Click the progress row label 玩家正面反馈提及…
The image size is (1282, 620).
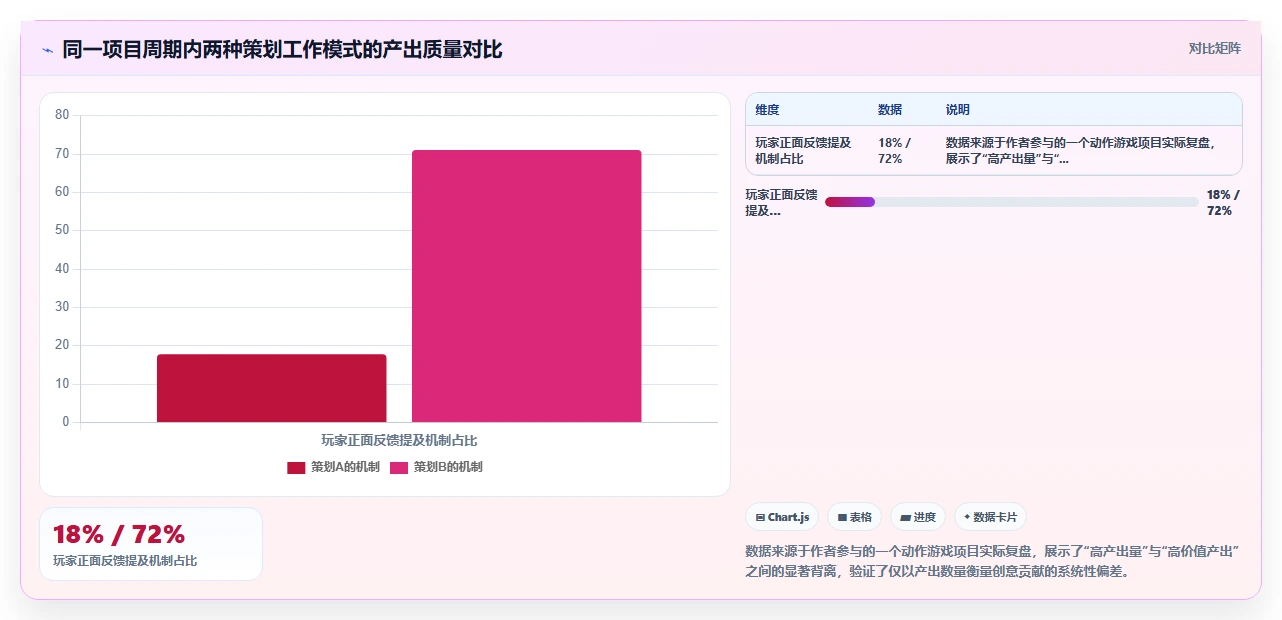[782, 202]
